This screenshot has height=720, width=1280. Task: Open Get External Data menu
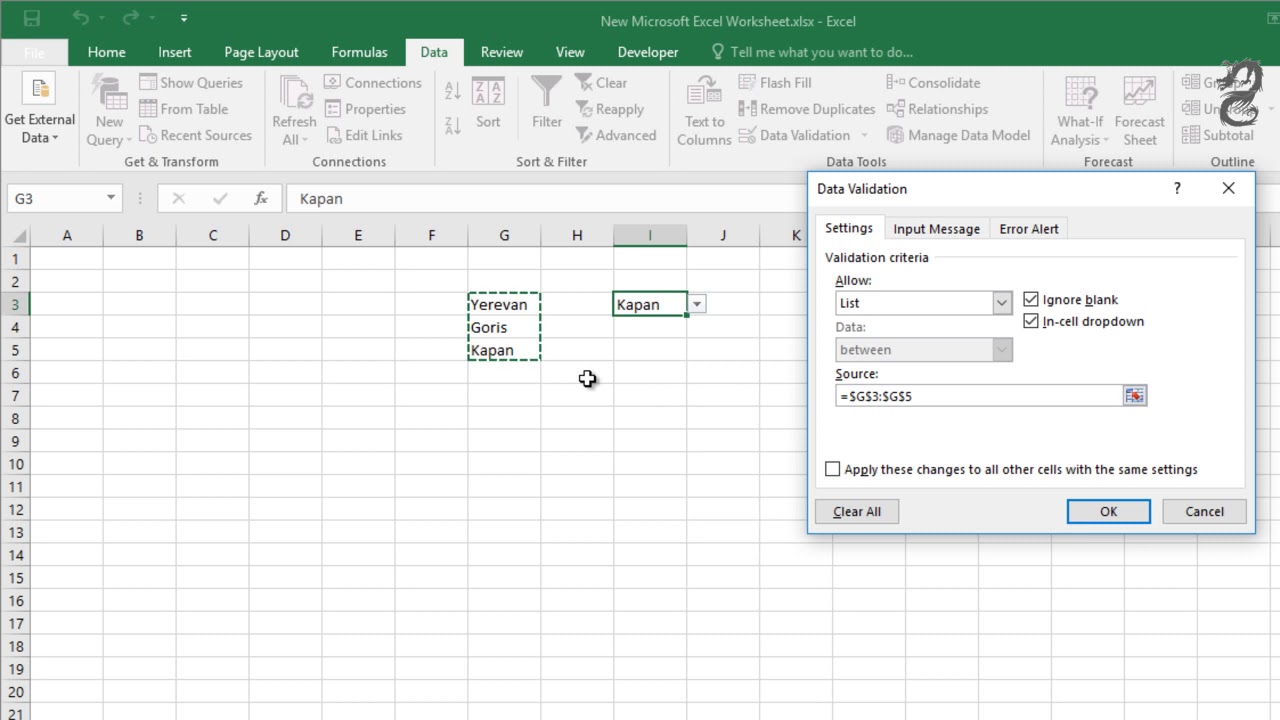point(40,110)
